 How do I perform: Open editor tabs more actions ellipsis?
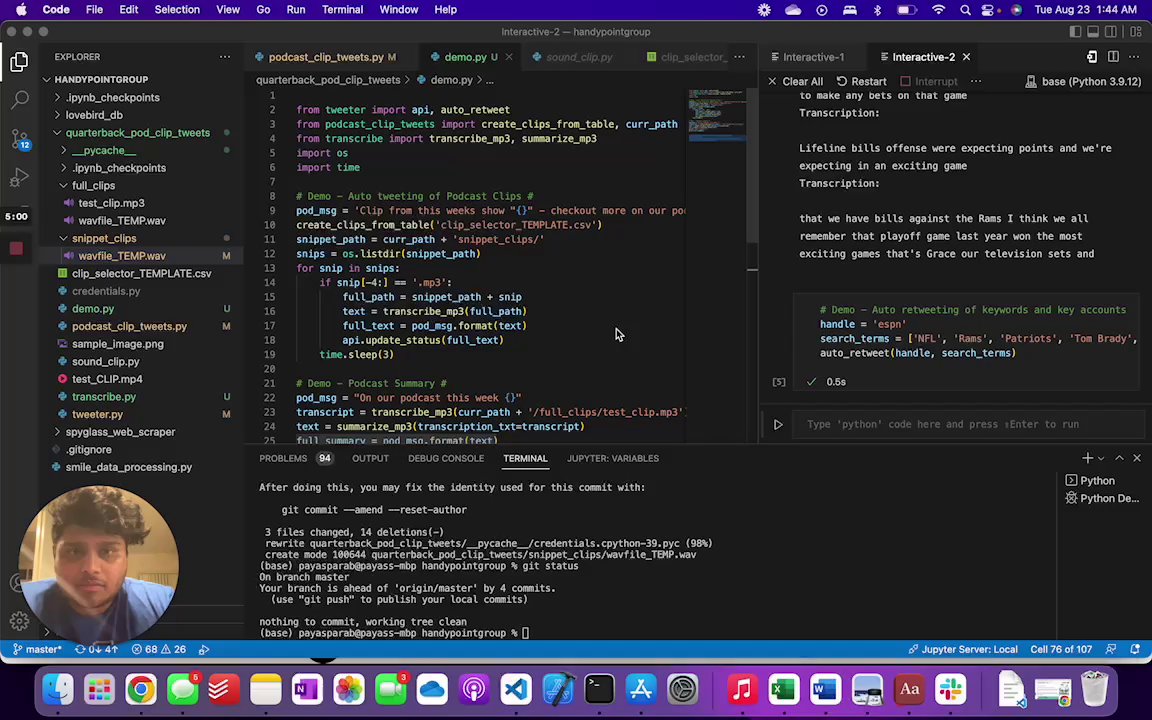coord(739,57)
